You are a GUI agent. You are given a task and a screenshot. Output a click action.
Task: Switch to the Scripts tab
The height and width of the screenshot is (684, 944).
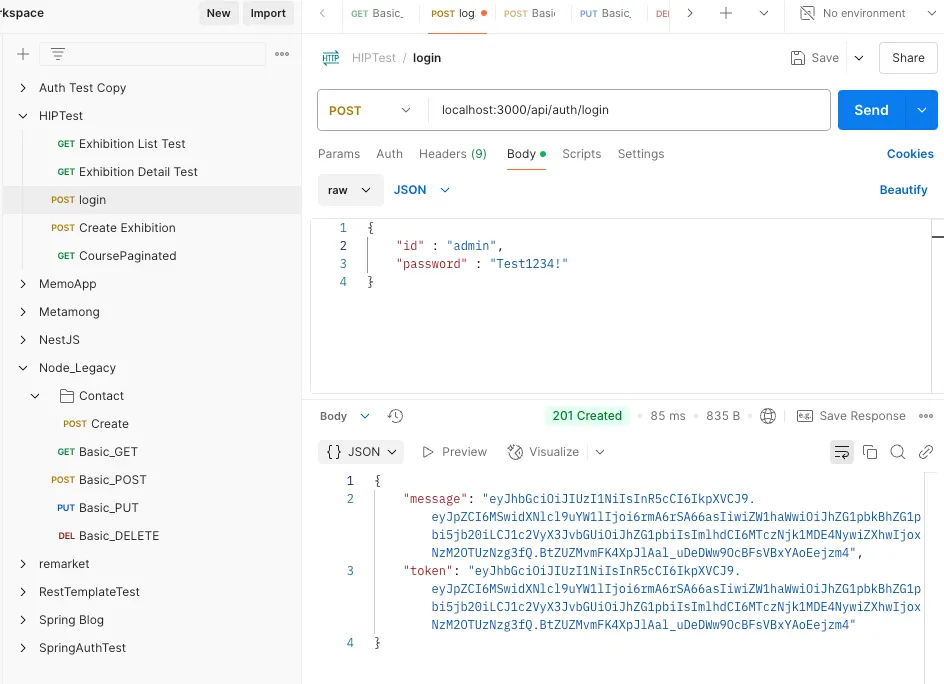581,154
